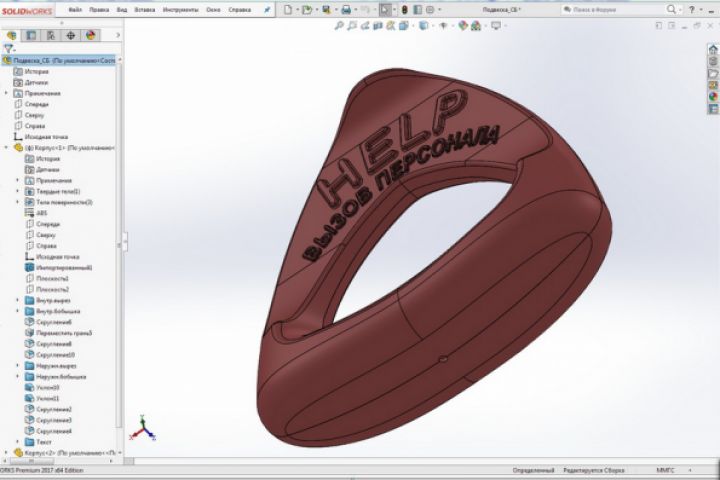Select the Подвеска_СБ root assembly node
720x480 pixels.
tap(59, 60)
